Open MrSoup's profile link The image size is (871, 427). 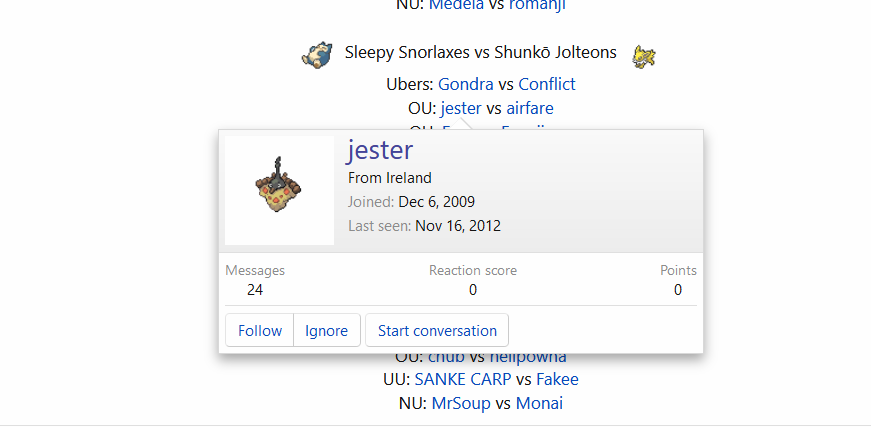[461, 403]
